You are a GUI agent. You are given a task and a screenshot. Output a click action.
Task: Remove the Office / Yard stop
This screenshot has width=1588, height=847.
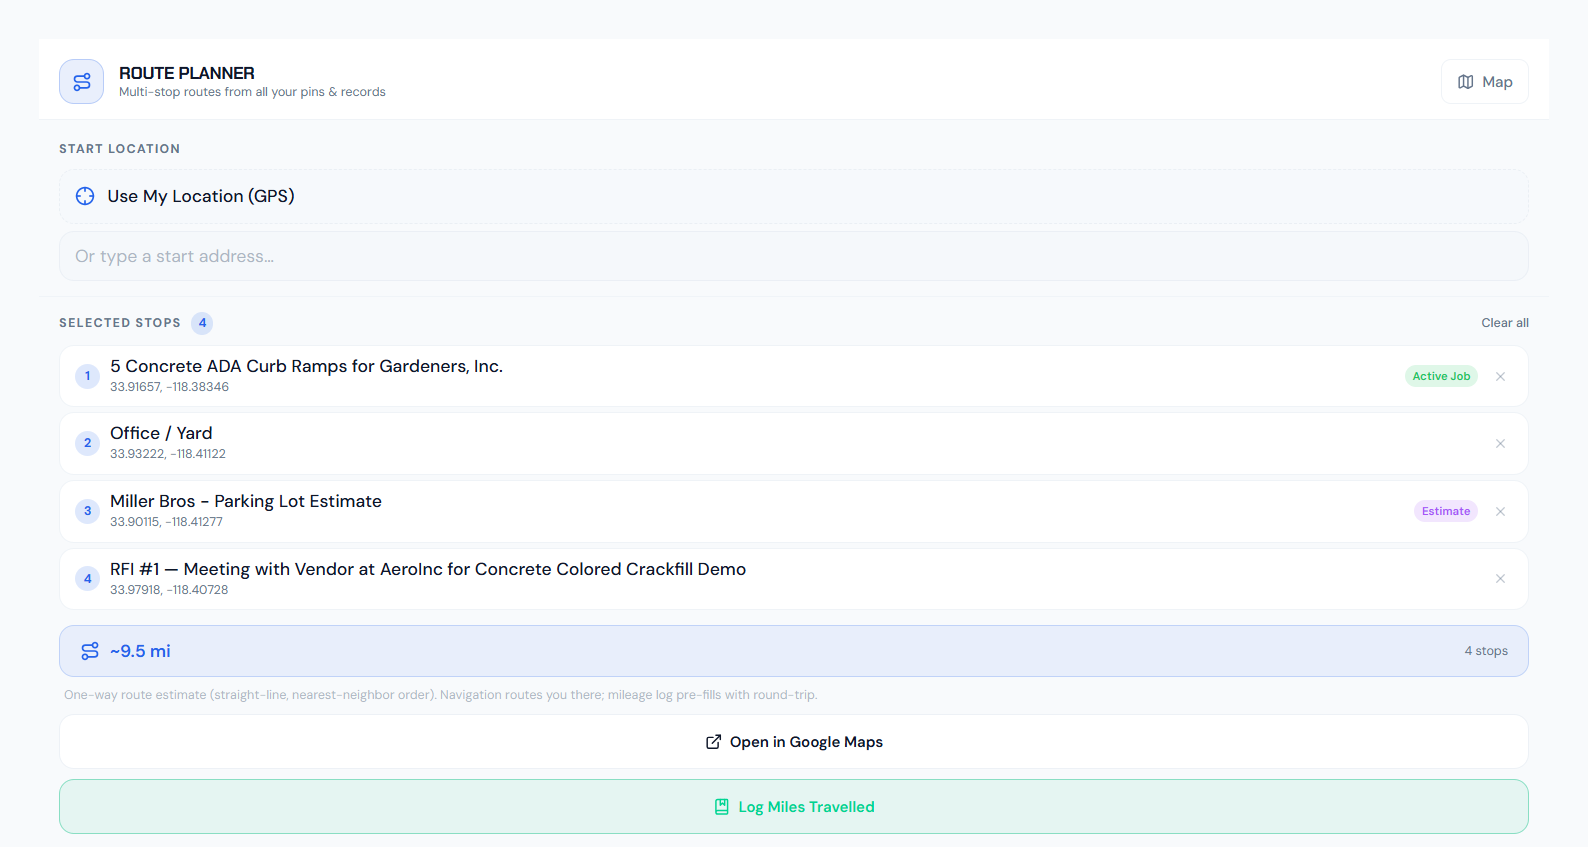point(1500,443)
